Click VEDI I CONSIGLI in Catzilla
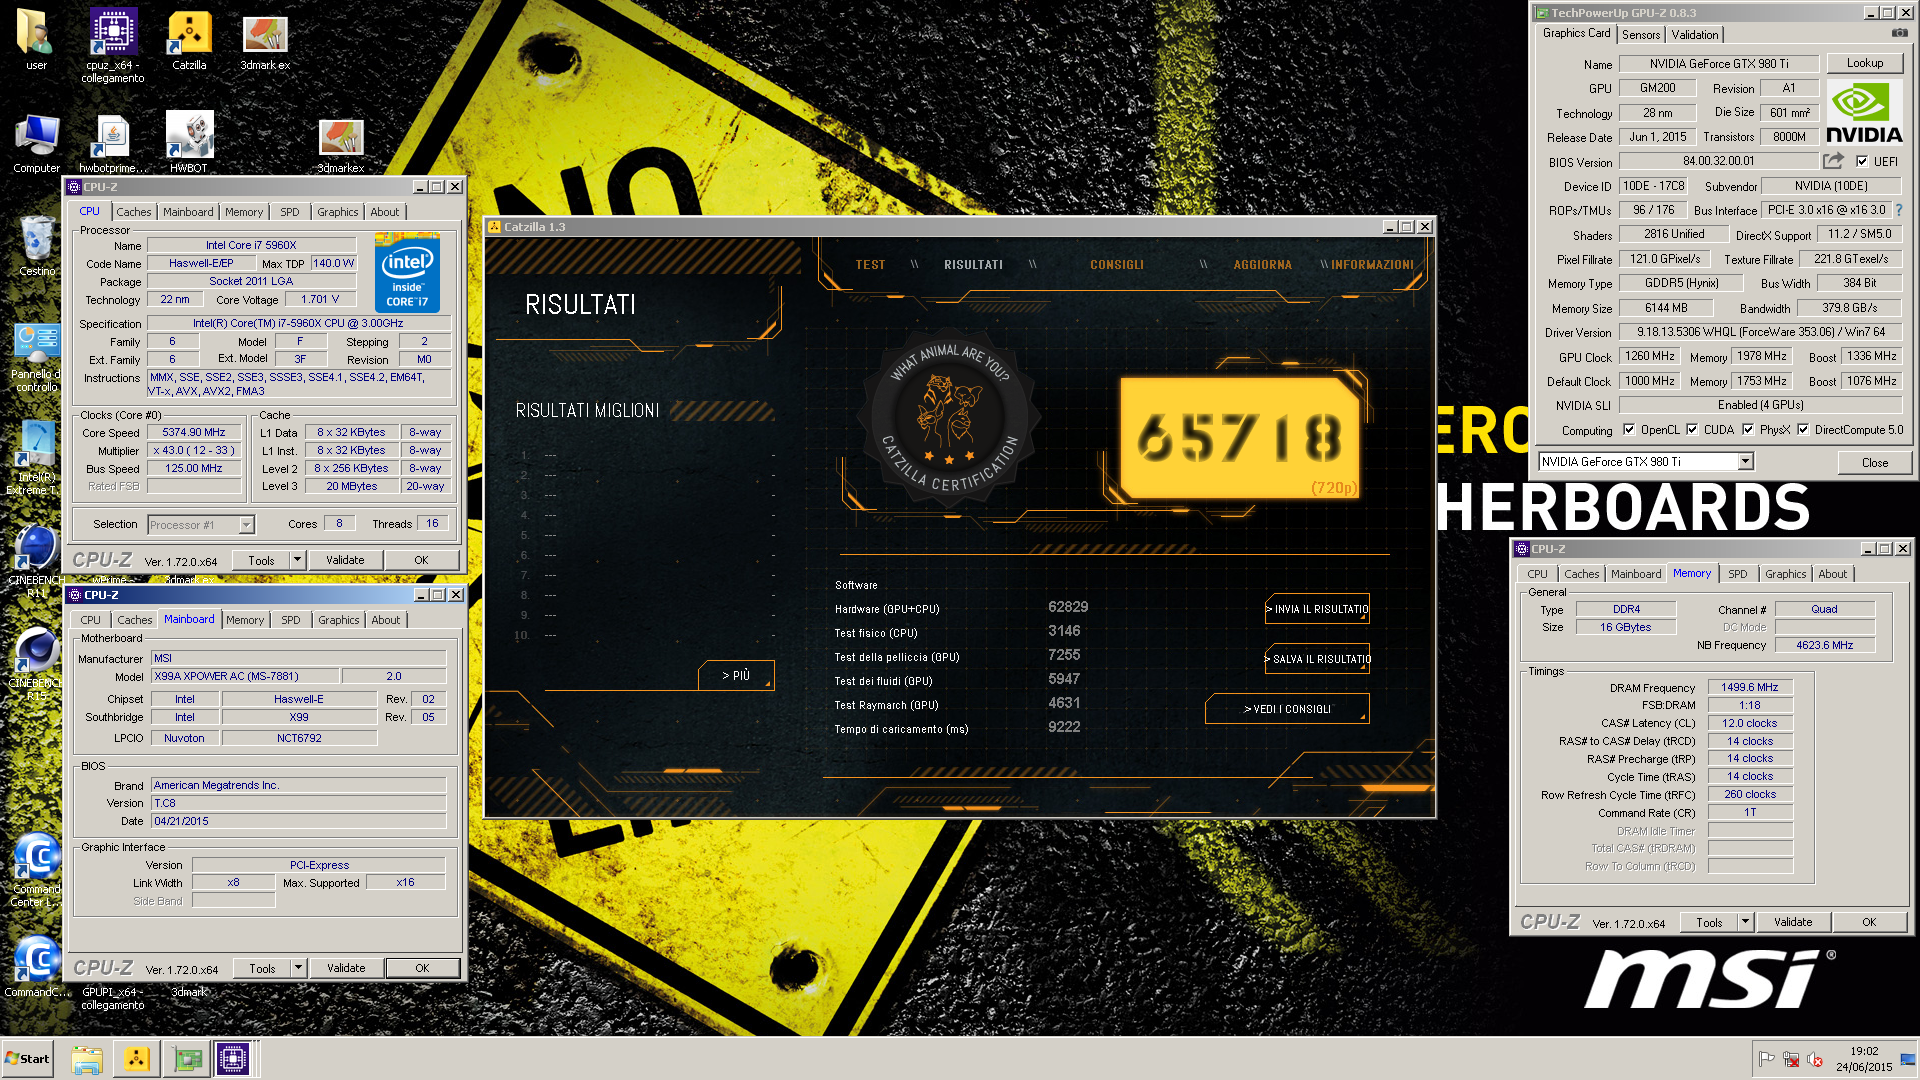The image size is (1920, 1080). point(1288,709)
